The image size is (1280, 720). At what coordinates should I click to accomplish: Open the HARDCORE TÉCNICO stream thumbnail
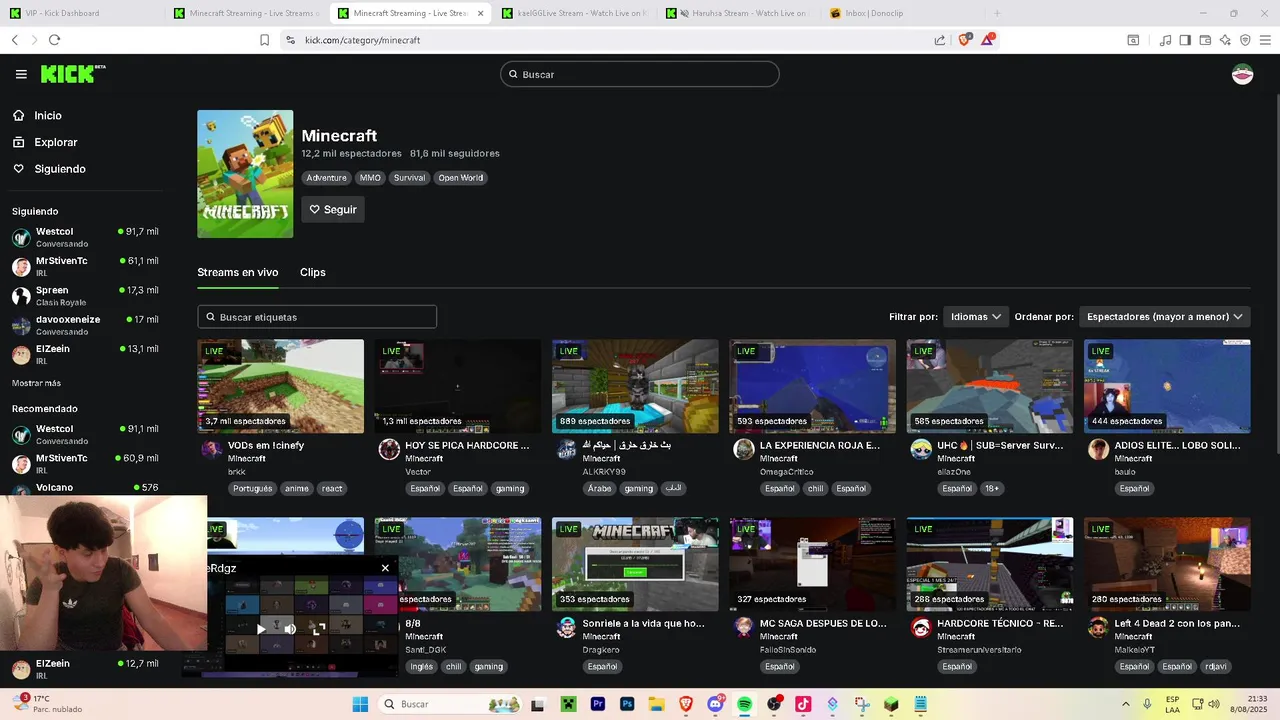pos(990,564)
